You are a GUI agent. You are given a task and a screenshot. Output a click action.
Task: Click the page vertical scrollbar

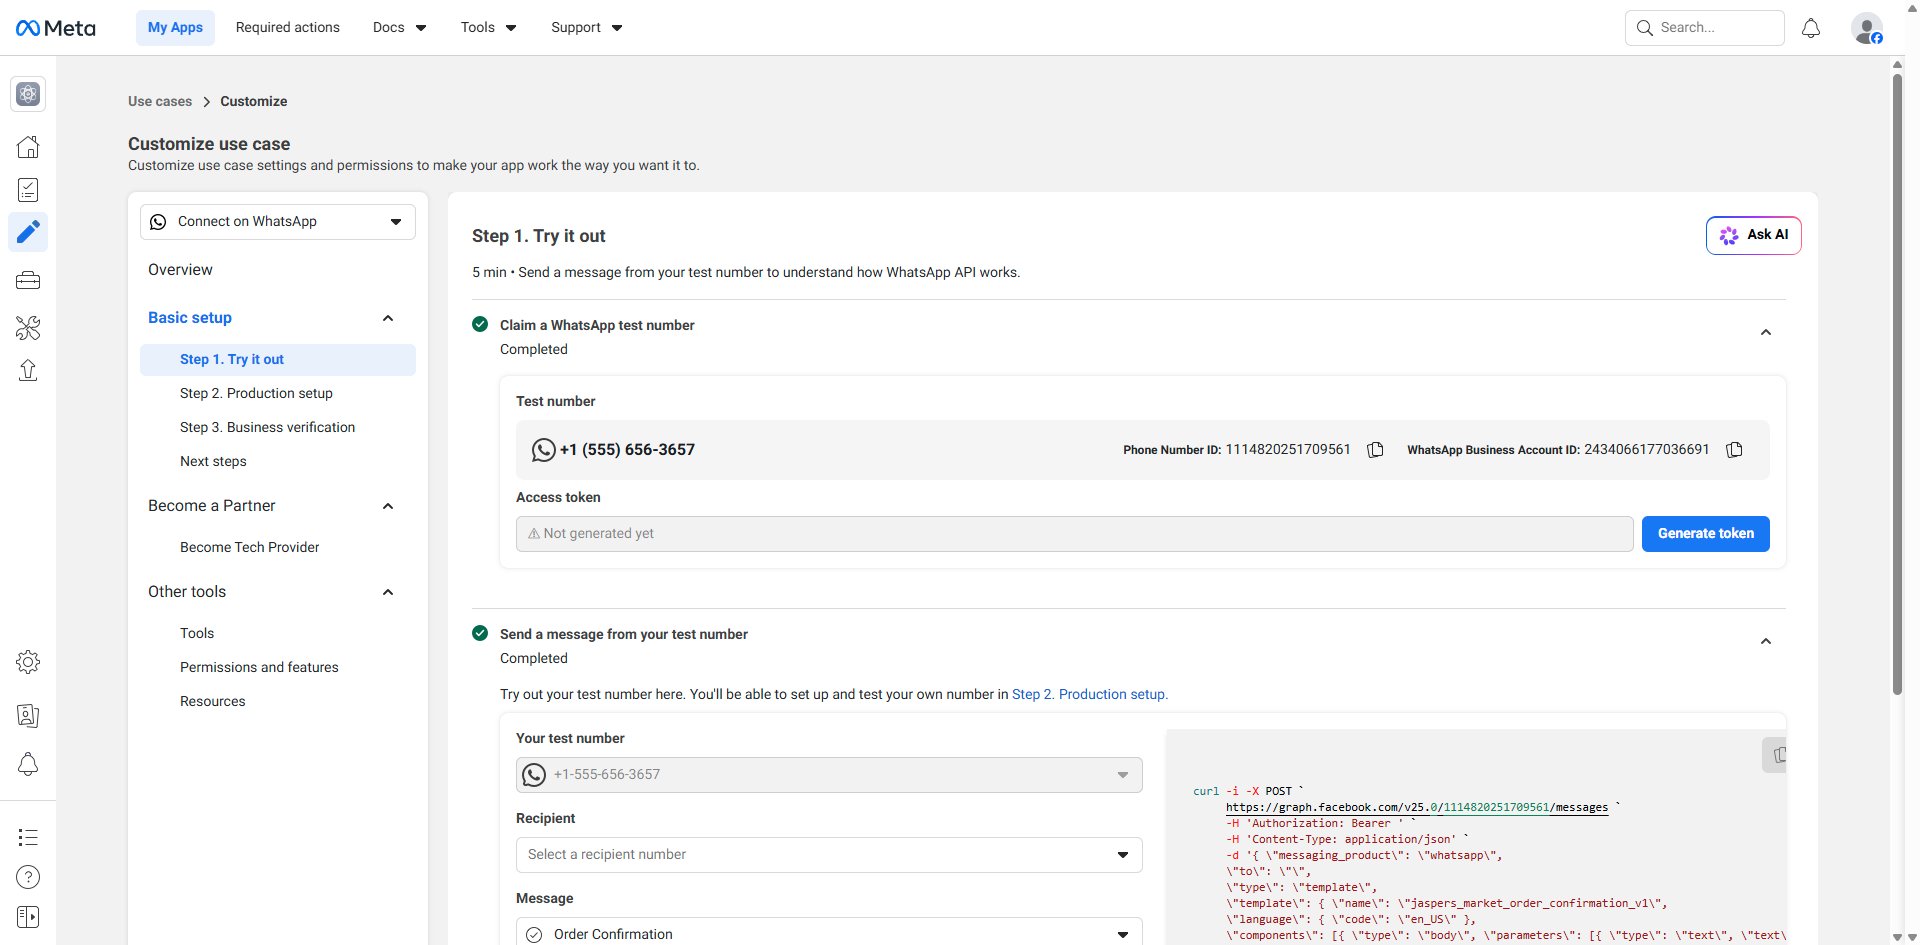[1897, 385]
